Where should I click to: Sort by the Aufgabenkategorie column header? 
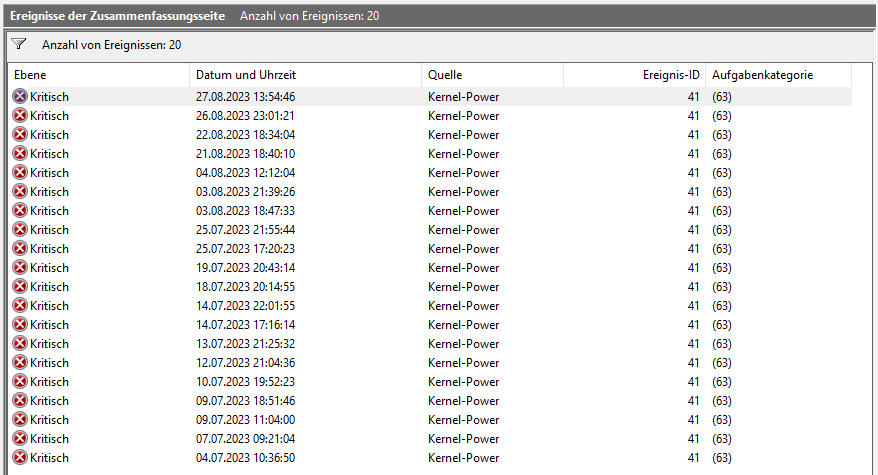click(x=778, y=75)
